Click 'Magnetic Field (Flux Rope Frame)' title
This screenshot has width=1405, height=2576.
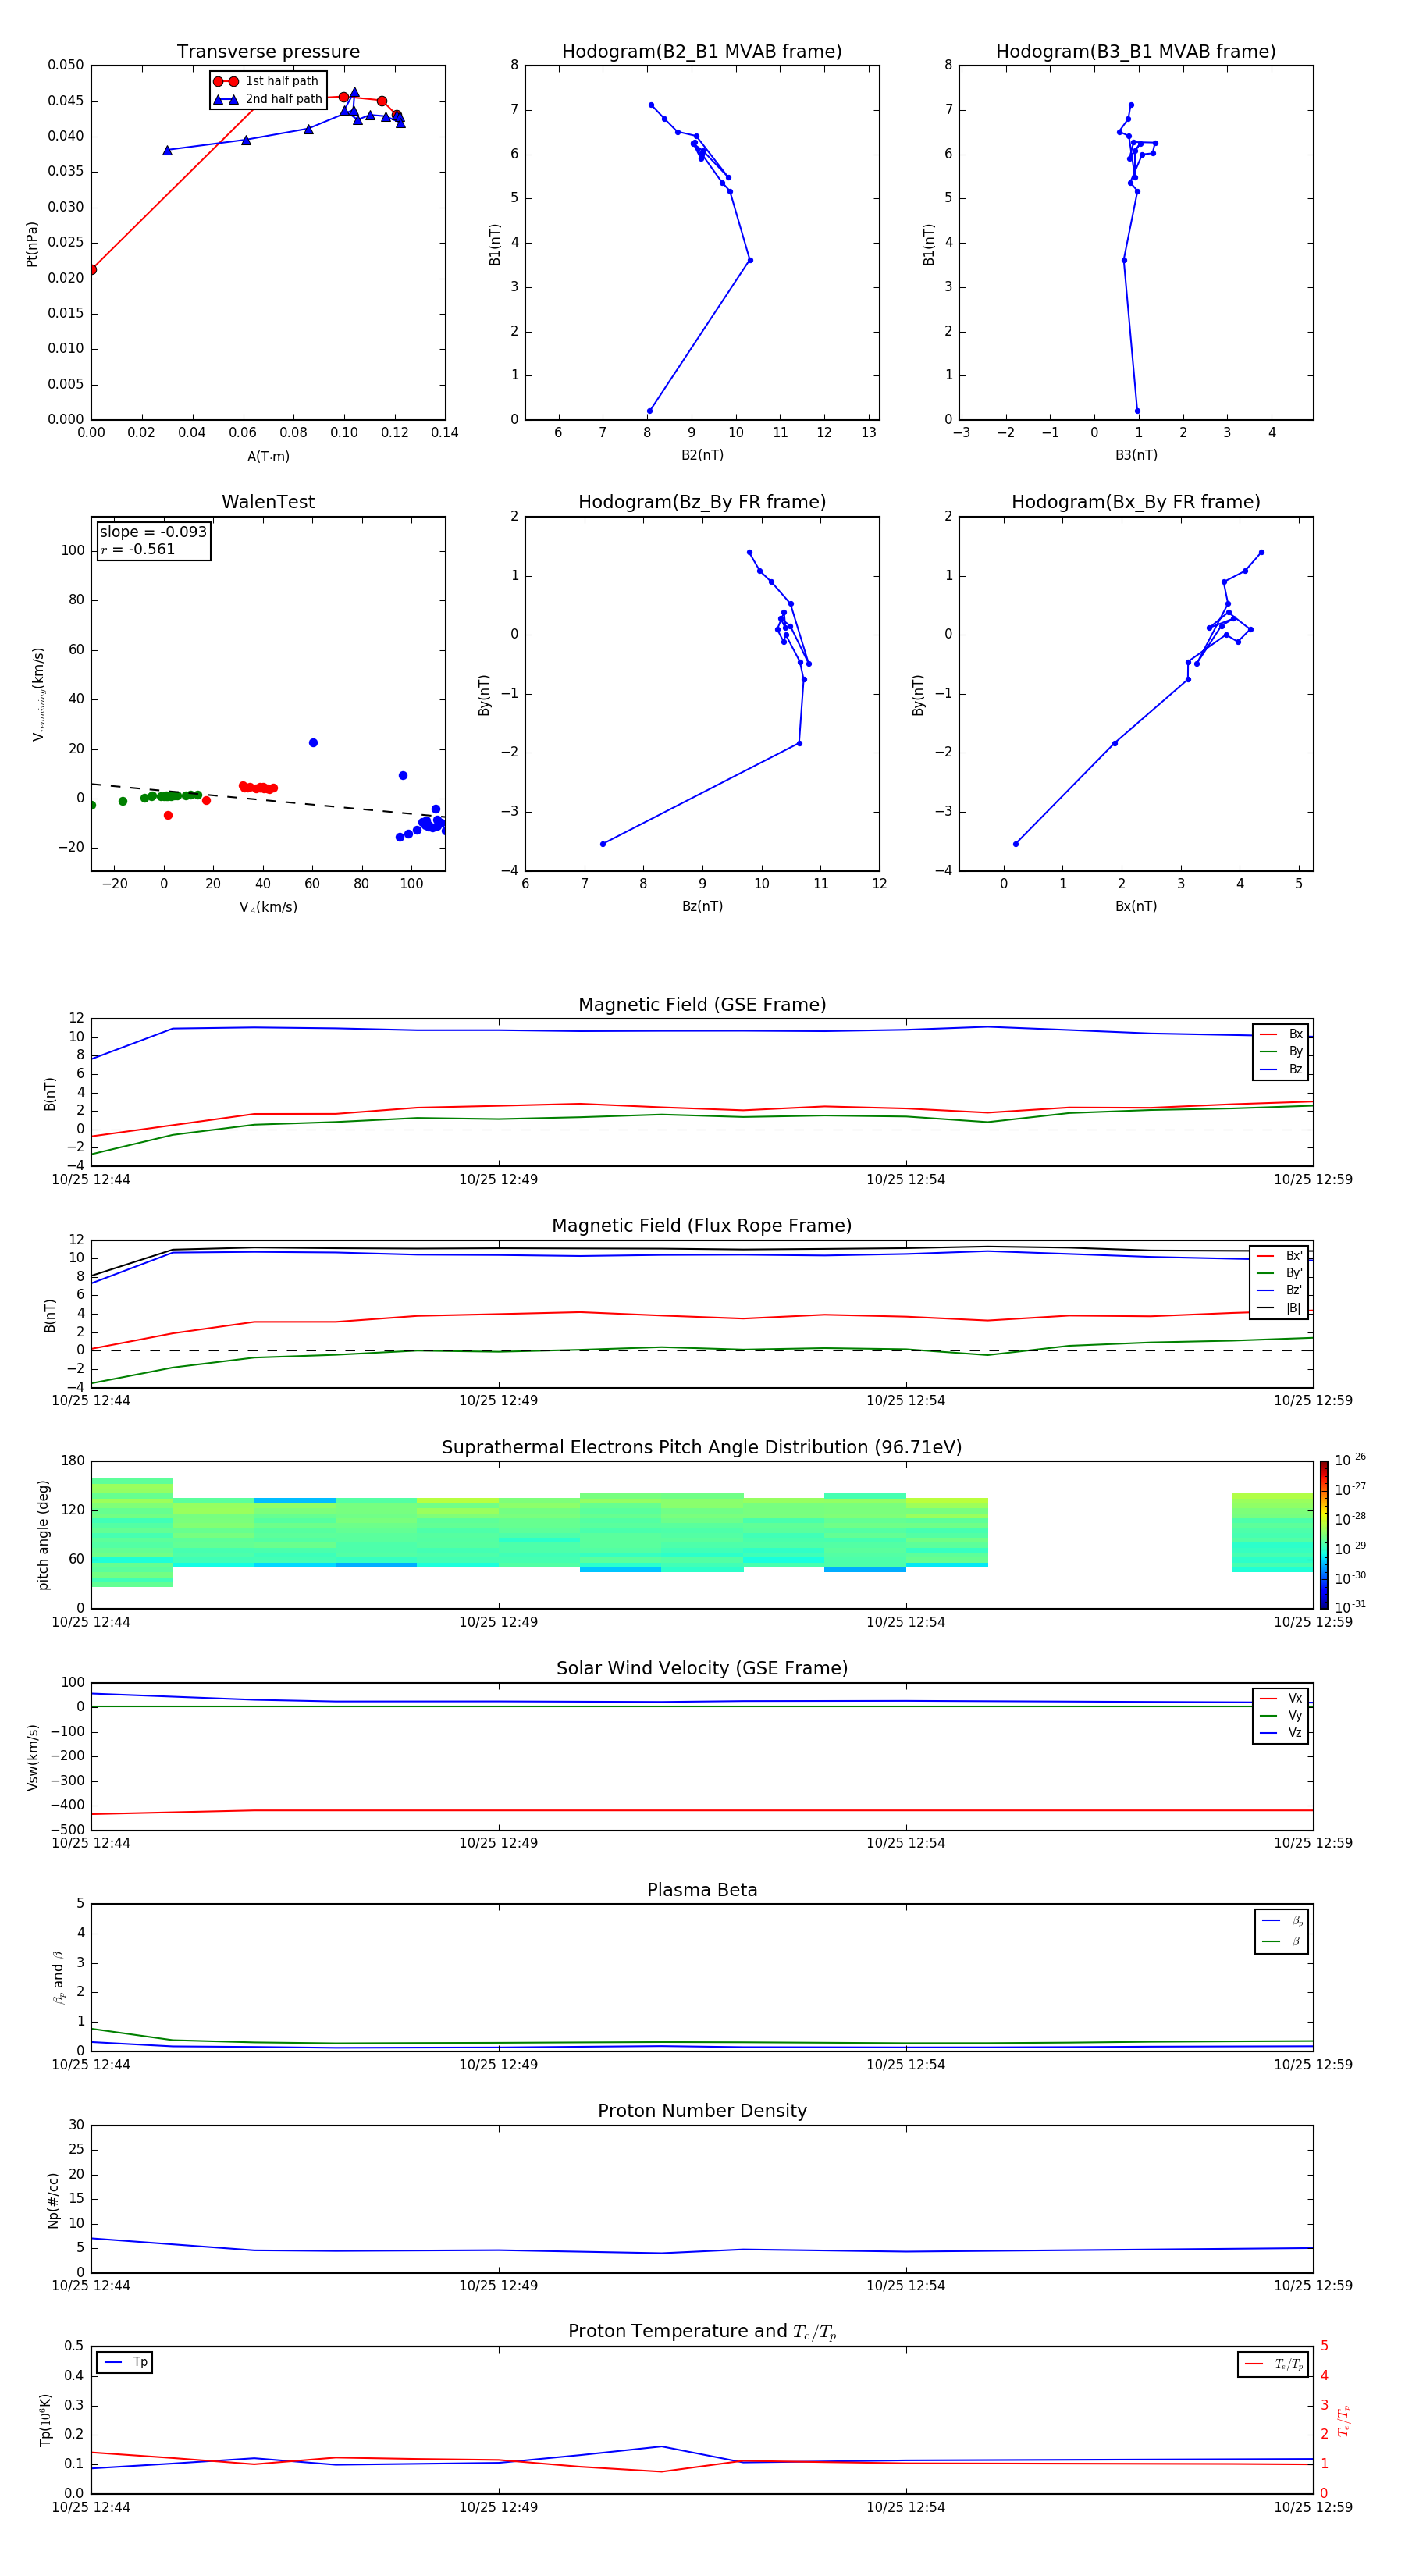702,1226
